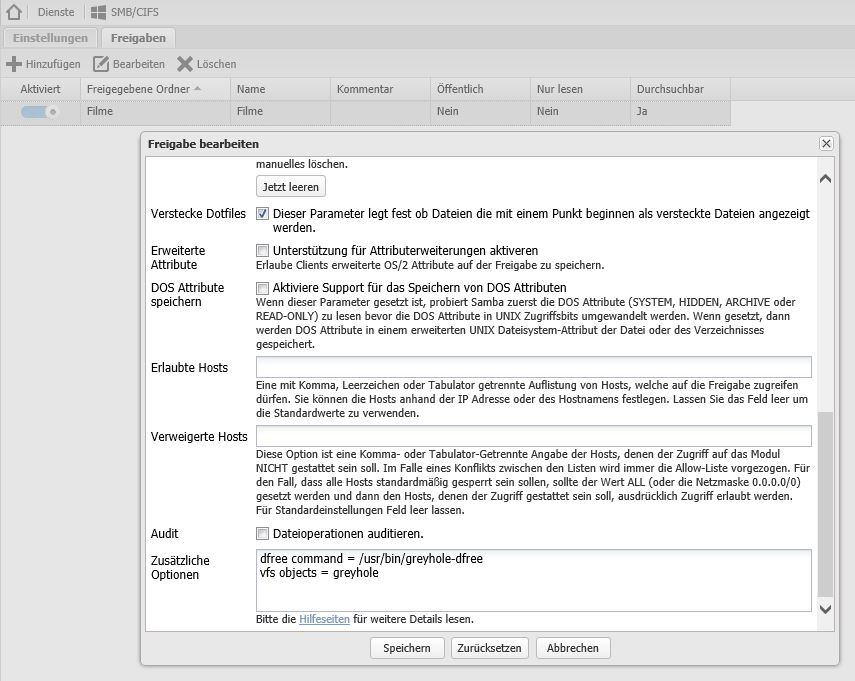Click the Nur lesen column header
Screen dimensions: 855x681
580,89
